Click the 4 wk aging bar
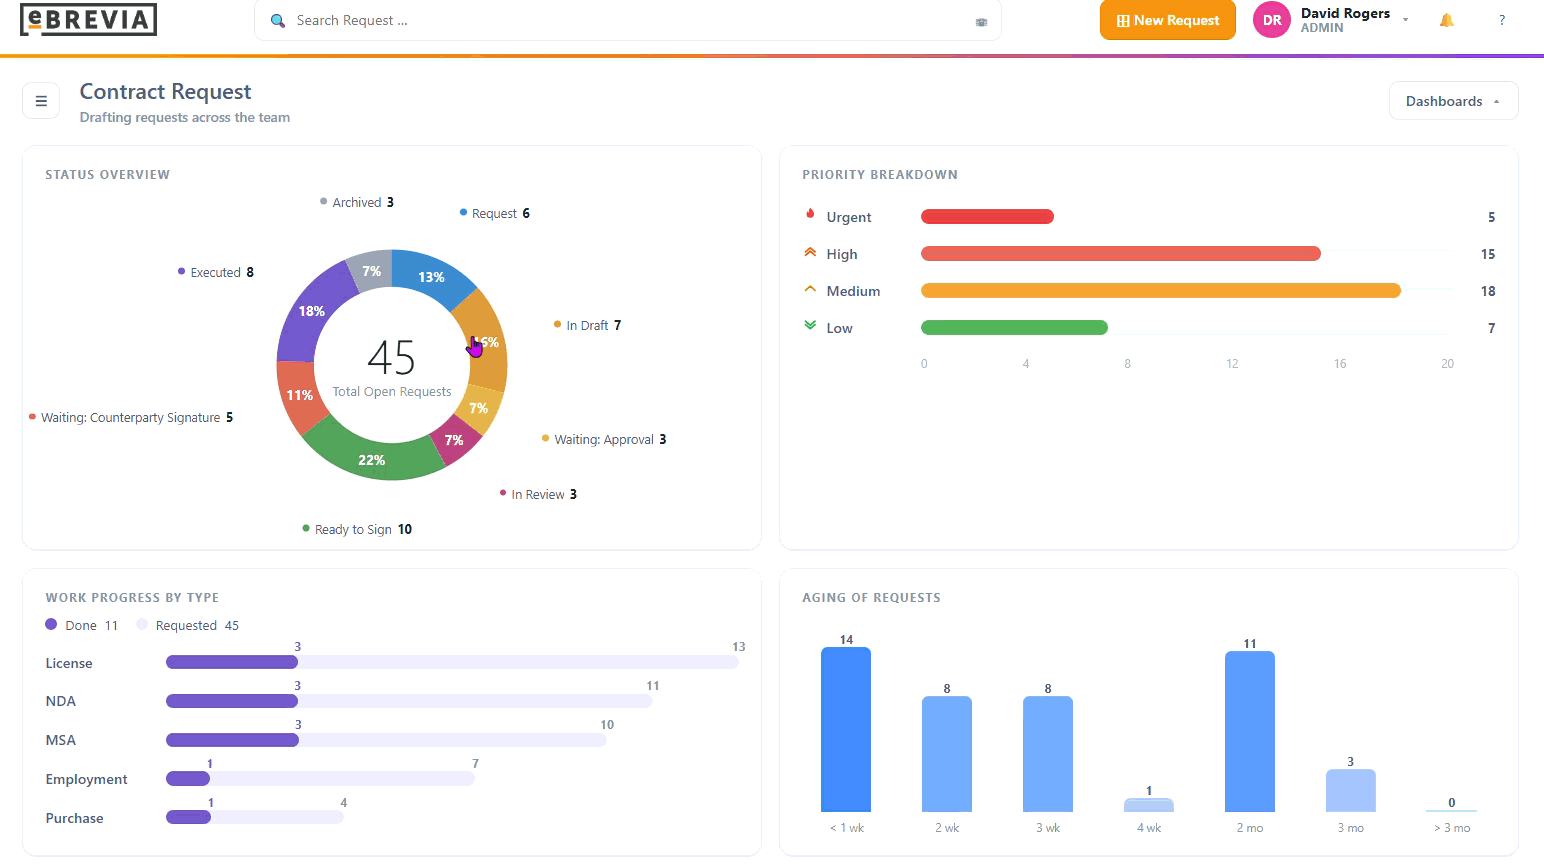Image resolution: width=1544 pixels, height=868 pixels. [1149, 805]
